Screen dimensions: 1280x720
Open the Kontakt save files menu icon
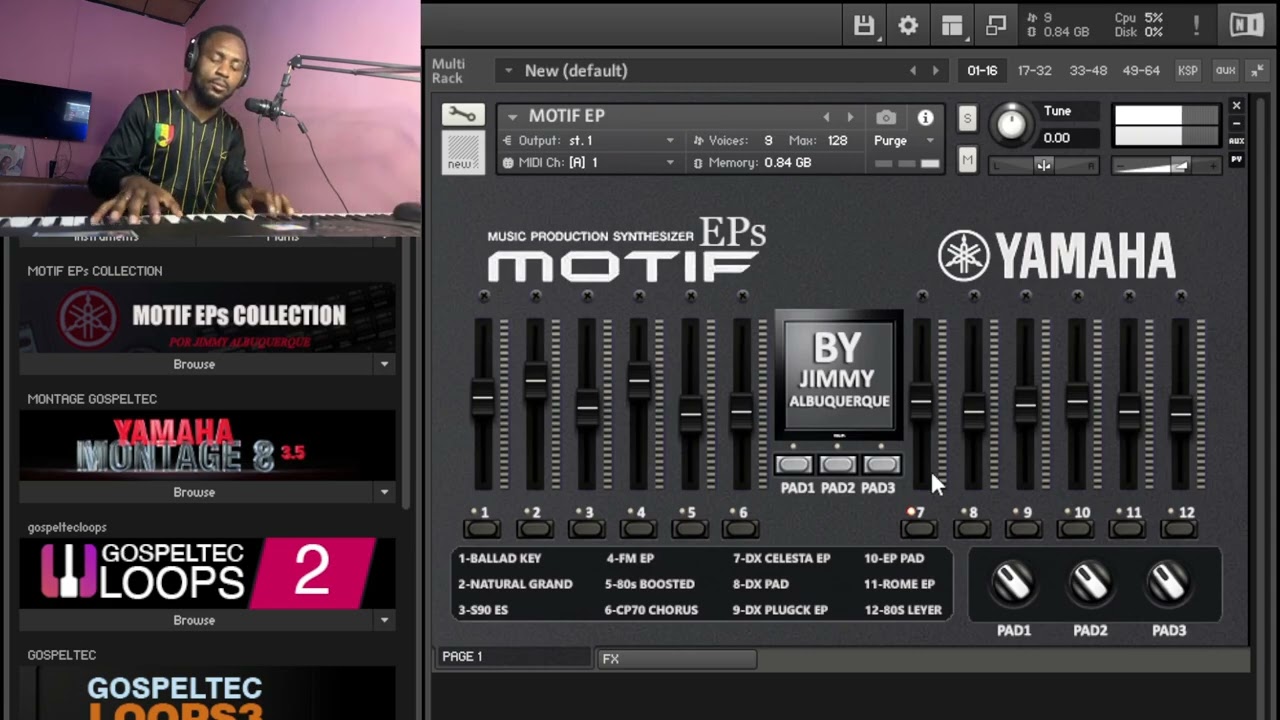864,27
